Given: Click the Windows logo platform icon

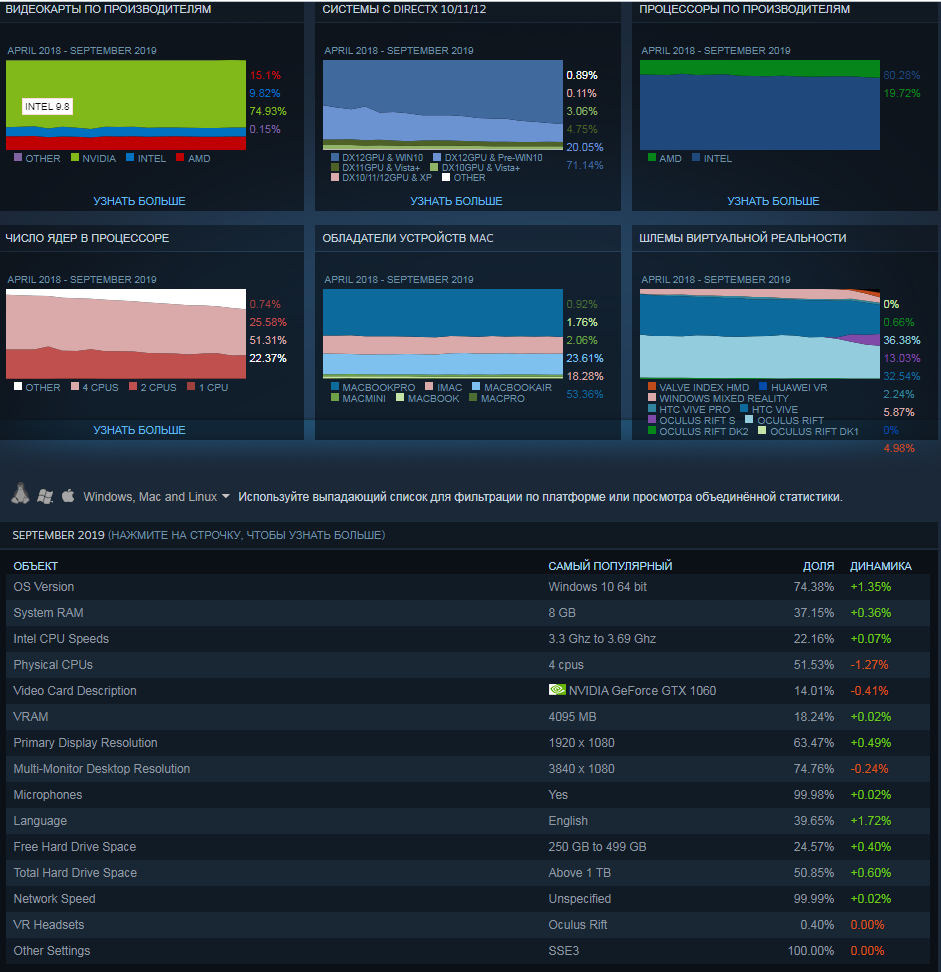Looking at the screenshot, I should [45, 496].
